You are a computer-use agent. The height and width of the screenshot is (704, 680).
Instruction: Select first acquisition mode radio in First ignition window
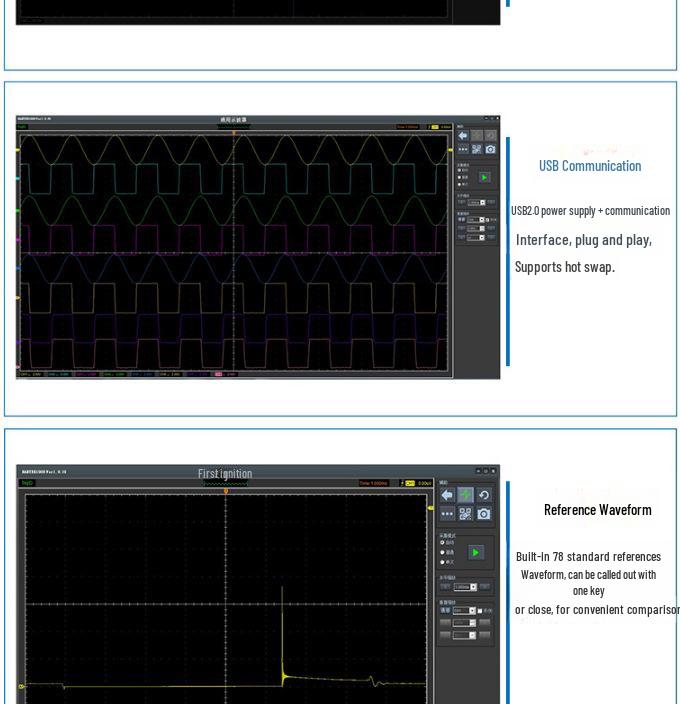point(443,543)
